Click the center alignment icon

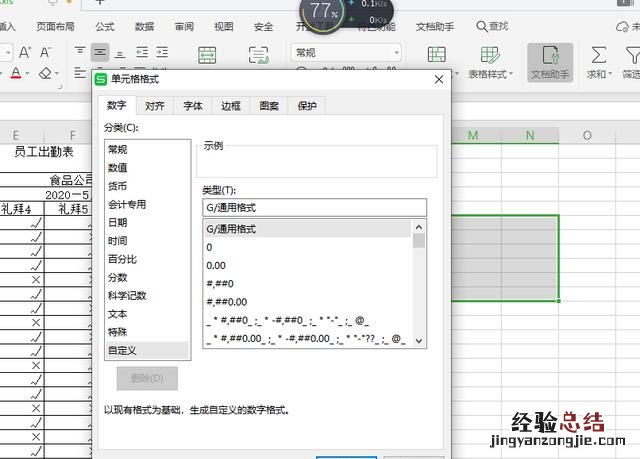pyautogui.click(x=100, y=50)
